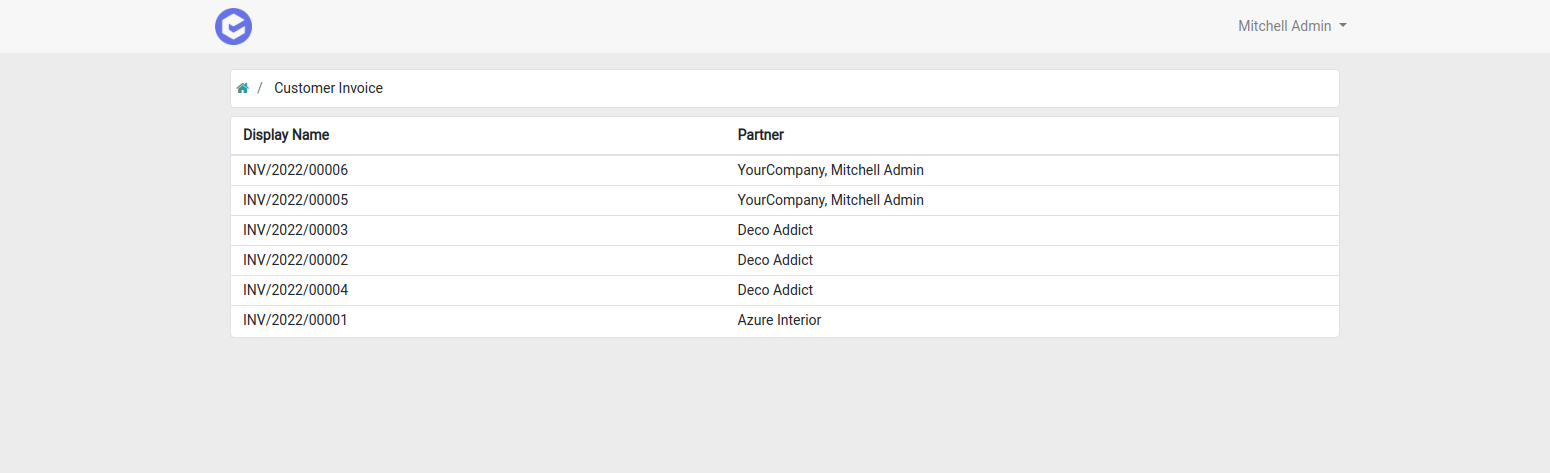Click the dropdown caret beside Mitchell Admin

coord(1343,26)
